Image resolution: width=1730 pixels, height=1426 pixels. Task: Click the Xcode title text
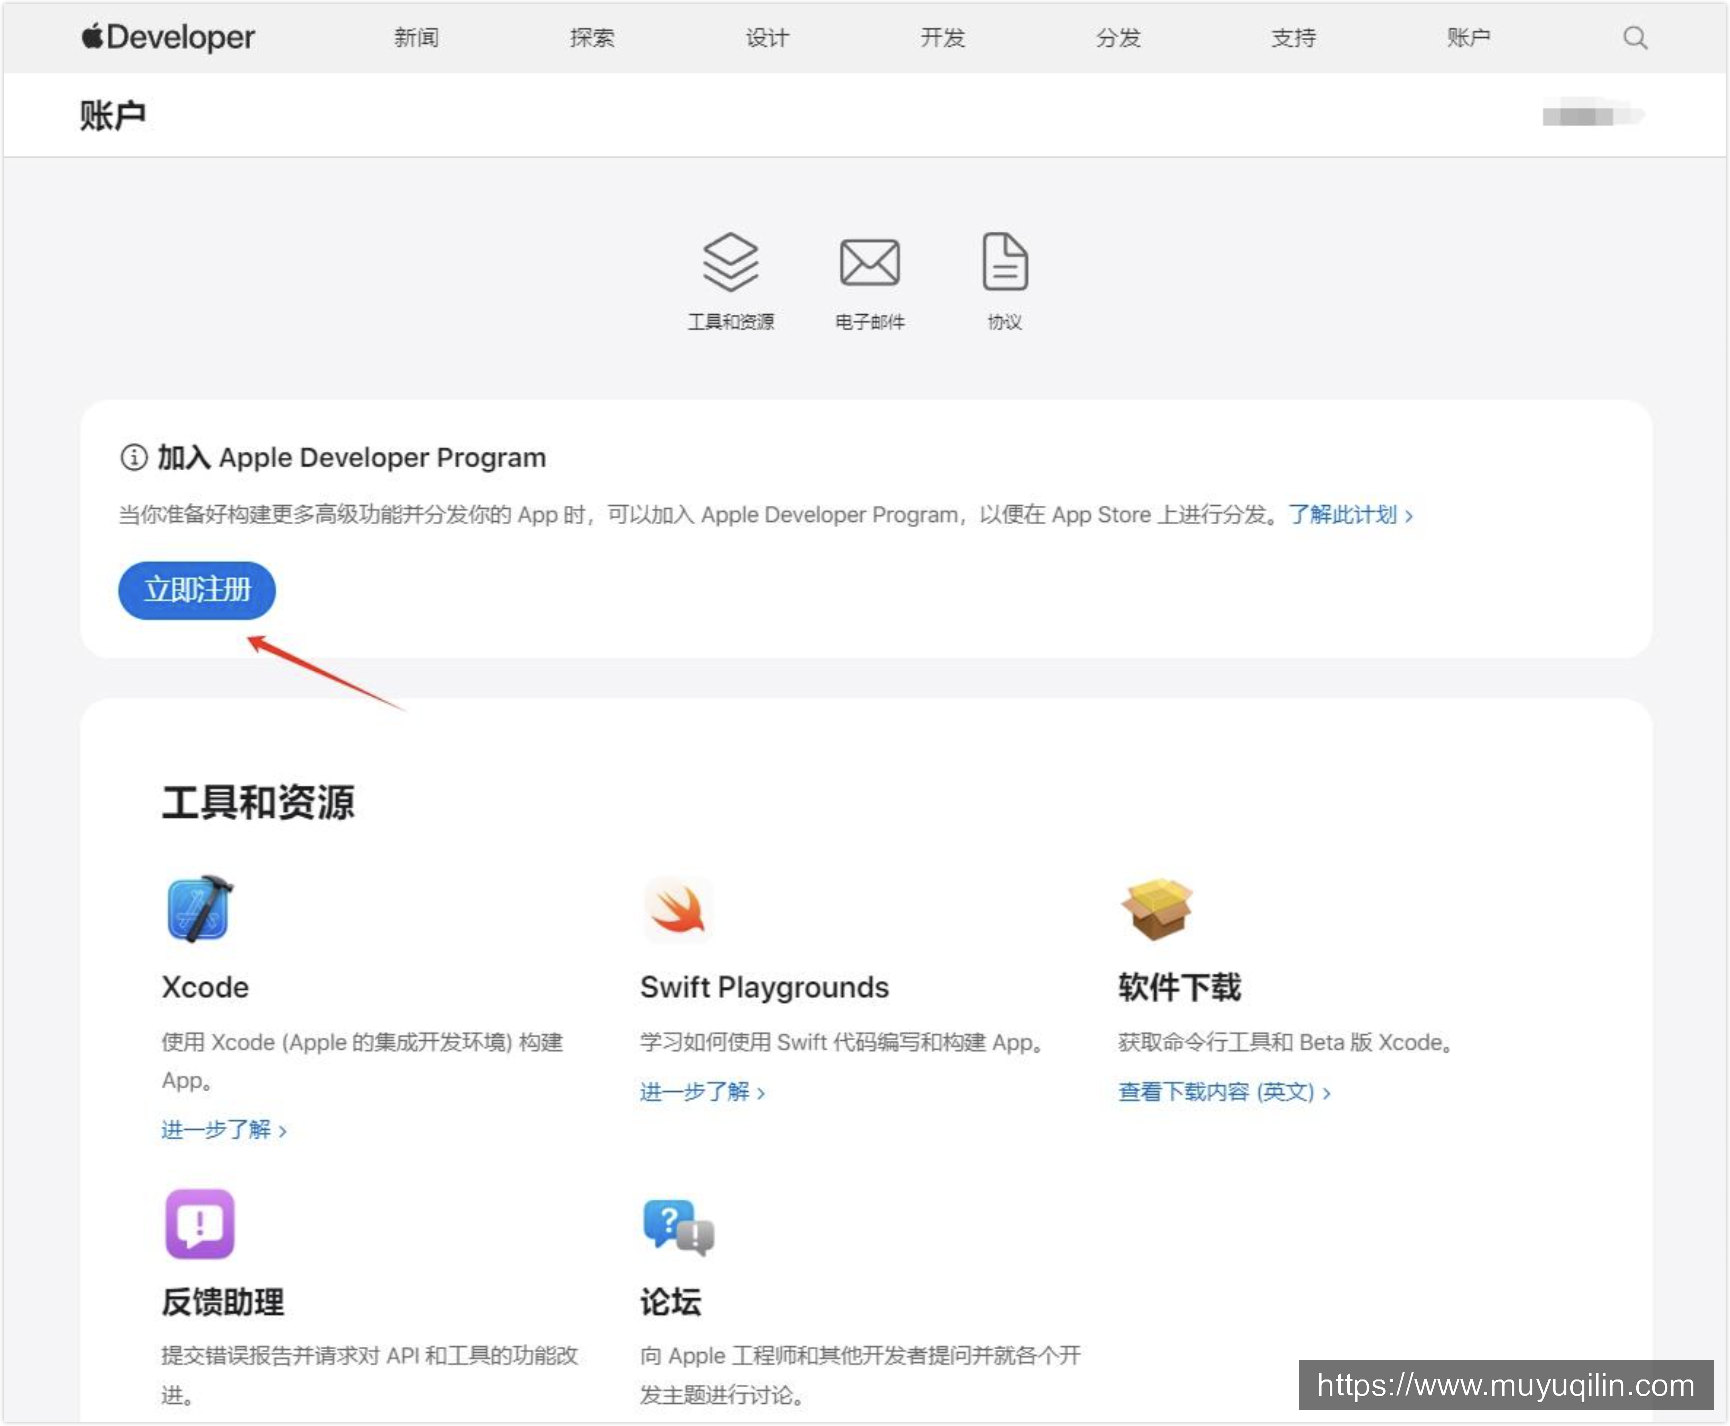pyautogui.click(x=205, y=987)
